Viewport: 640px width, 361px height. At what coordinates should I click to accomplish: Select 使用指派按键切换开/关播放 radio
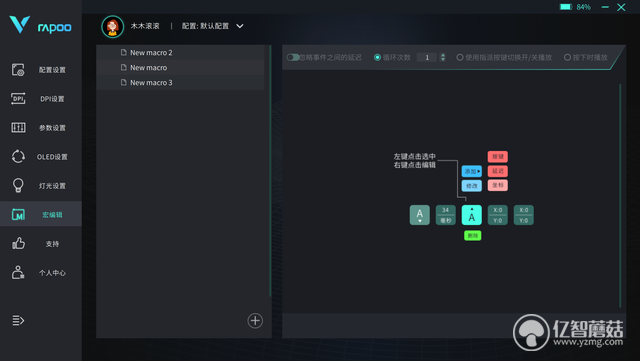click(x=460, y=57)
